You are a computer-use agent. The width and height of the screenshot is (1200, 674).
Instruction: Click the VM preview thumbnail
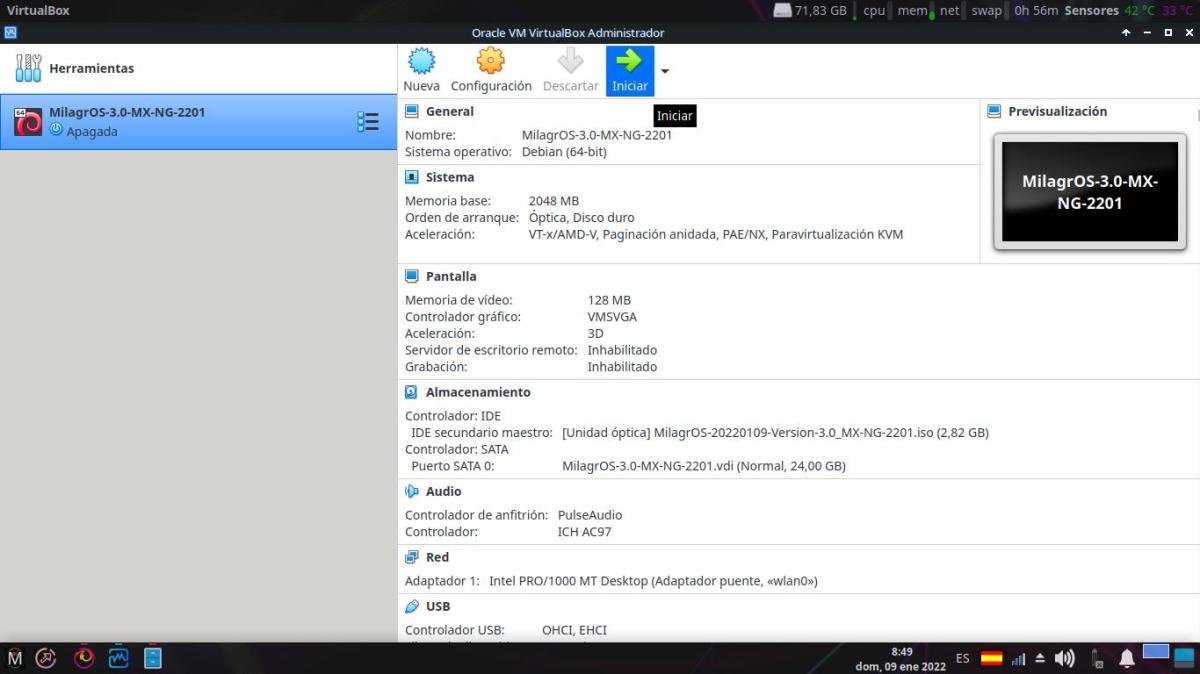click(1089, 192)
